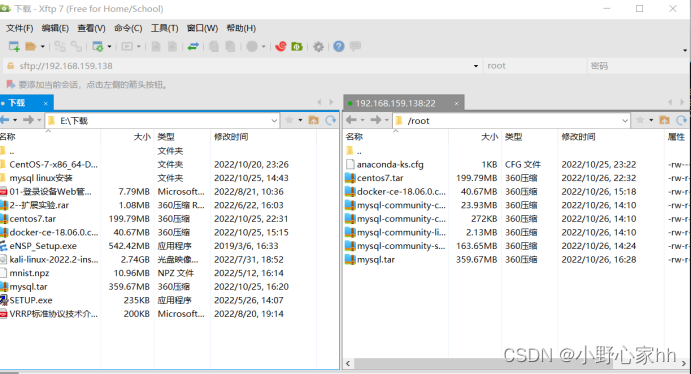The width and height of the screenshot is (691, 374).
Task: Select eNSP_Setup.exe in local pane
Action: (43, 246)
